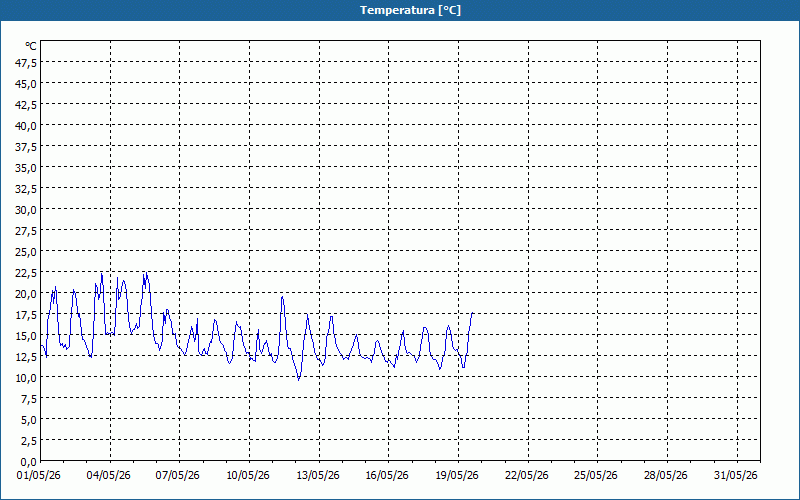Click the 04/05/26 date label
Image resolution: width=800 pixels, height=500 pixels.
[x=109, y=476]
